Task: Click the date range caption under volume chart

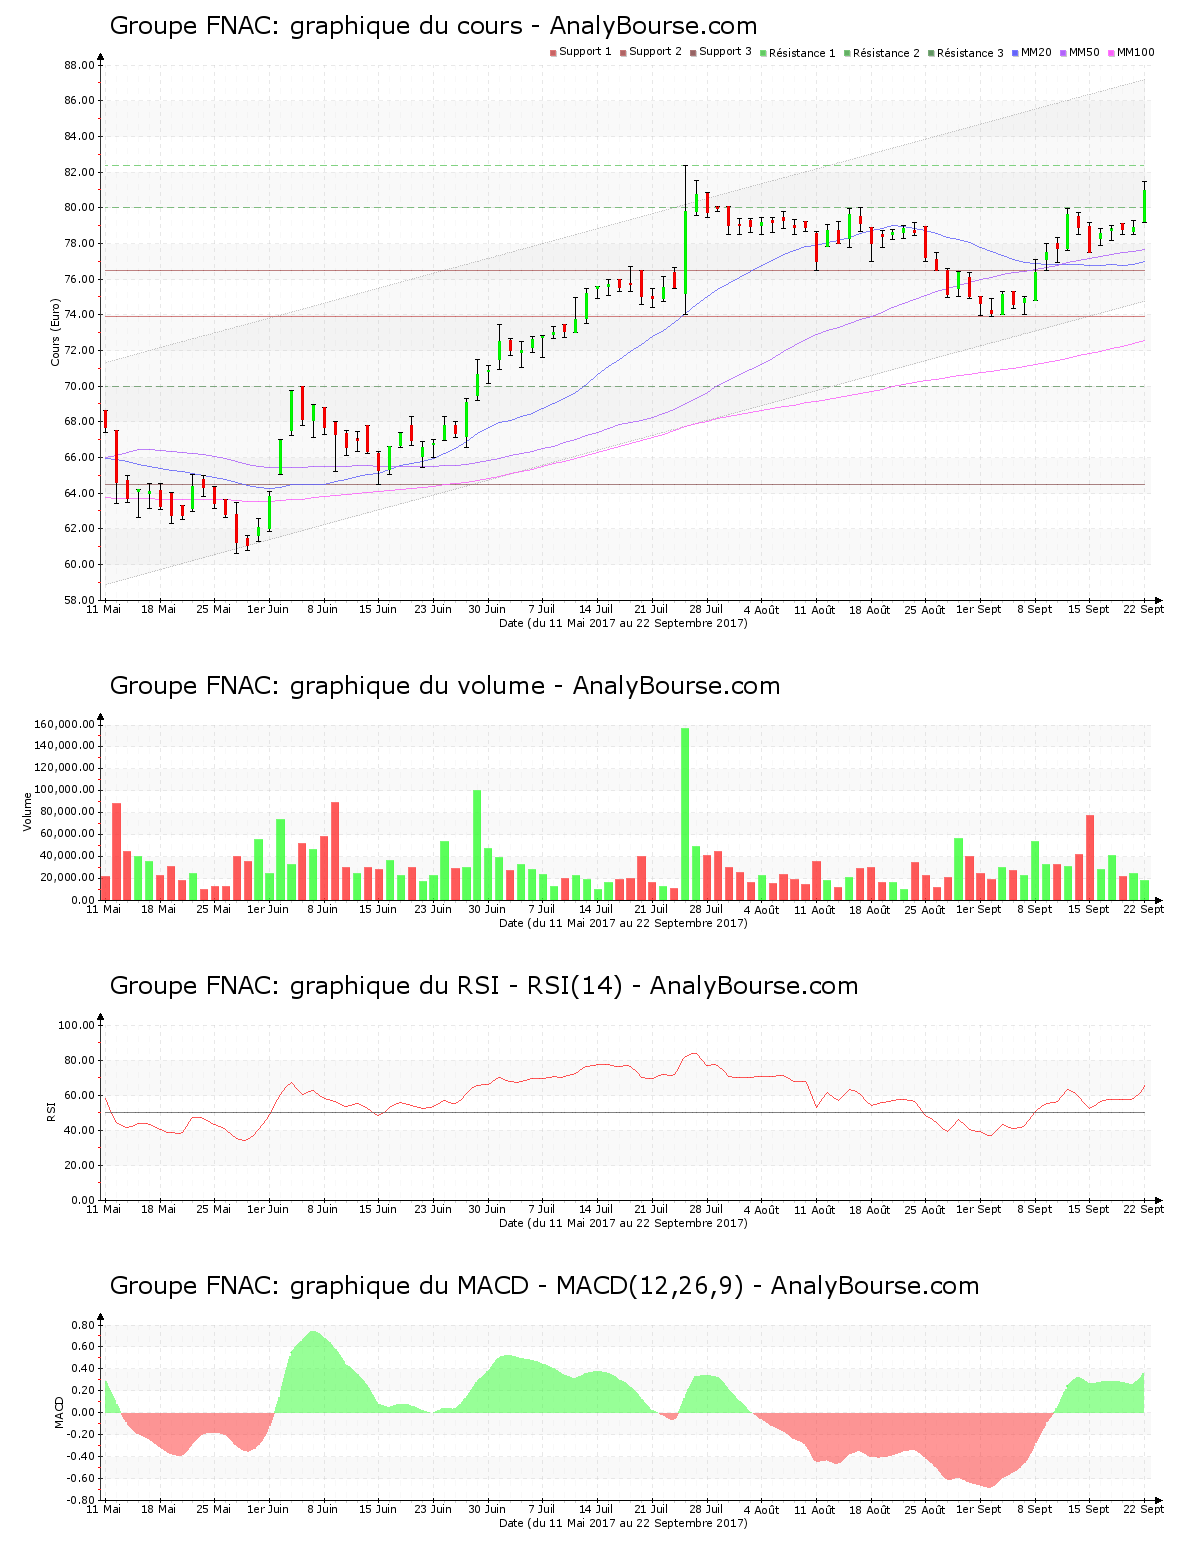Action: tap(623, 923)
